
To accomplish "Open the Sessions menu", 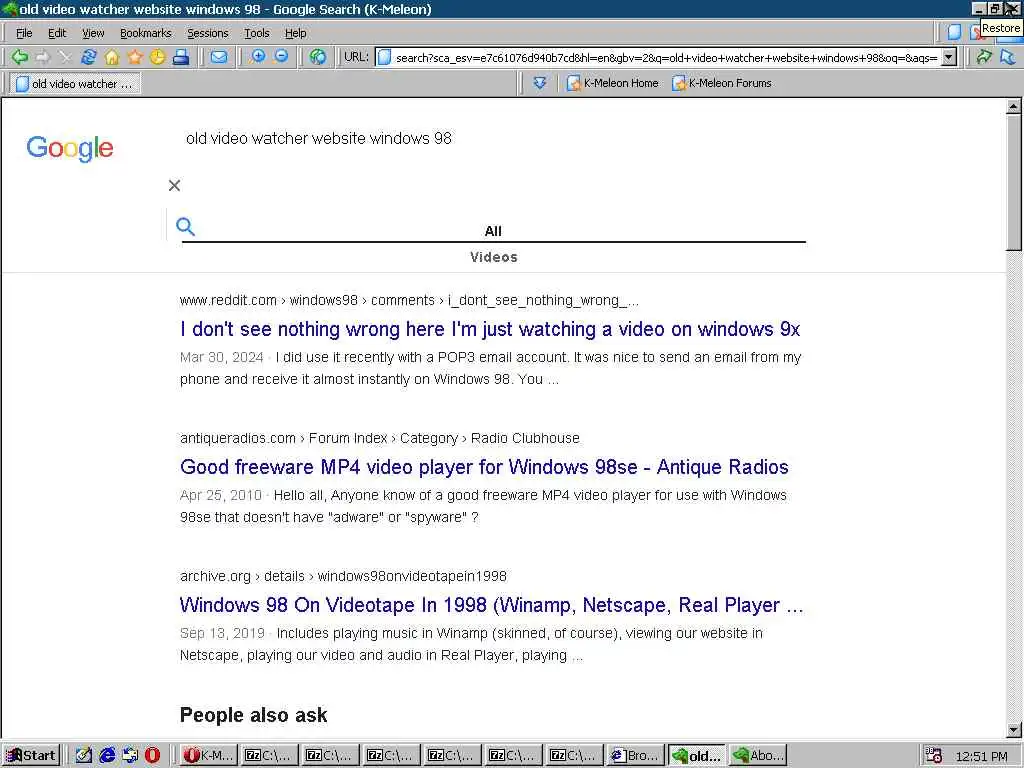I will coord(208,33).
